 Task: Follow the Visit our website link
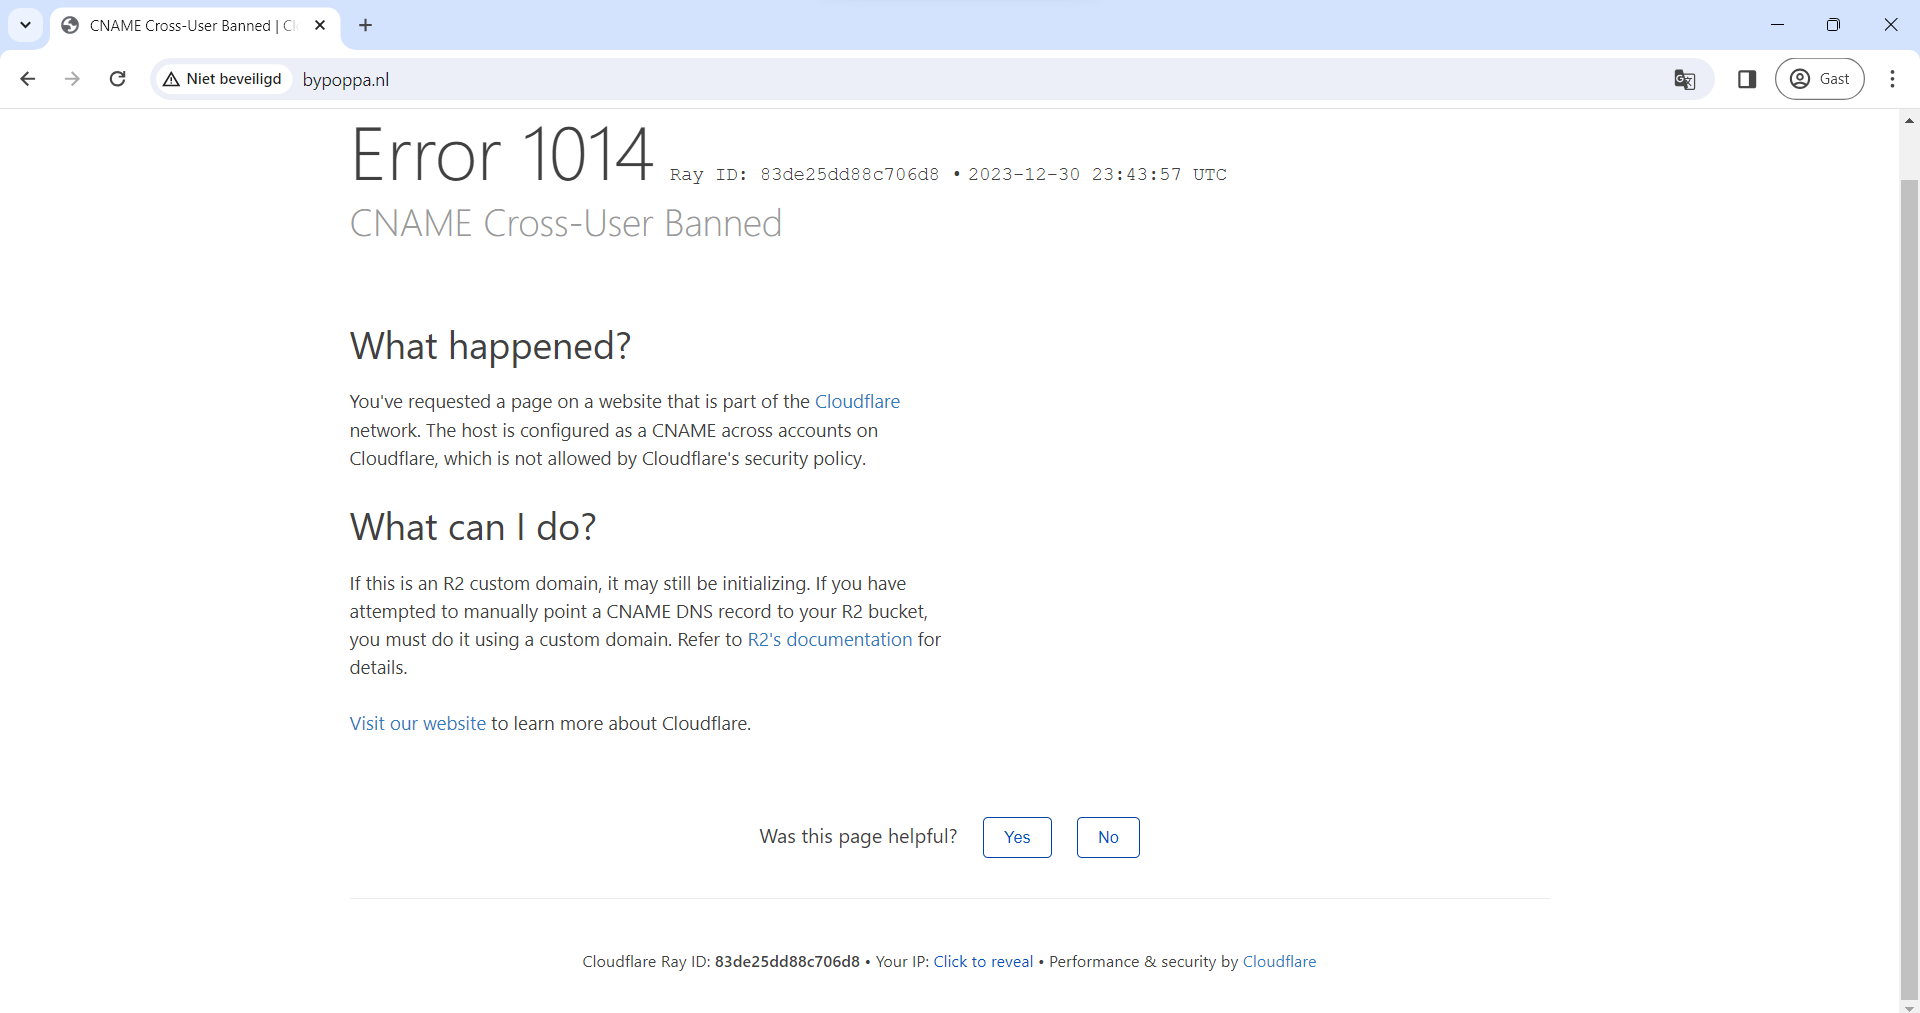point(418,723)
